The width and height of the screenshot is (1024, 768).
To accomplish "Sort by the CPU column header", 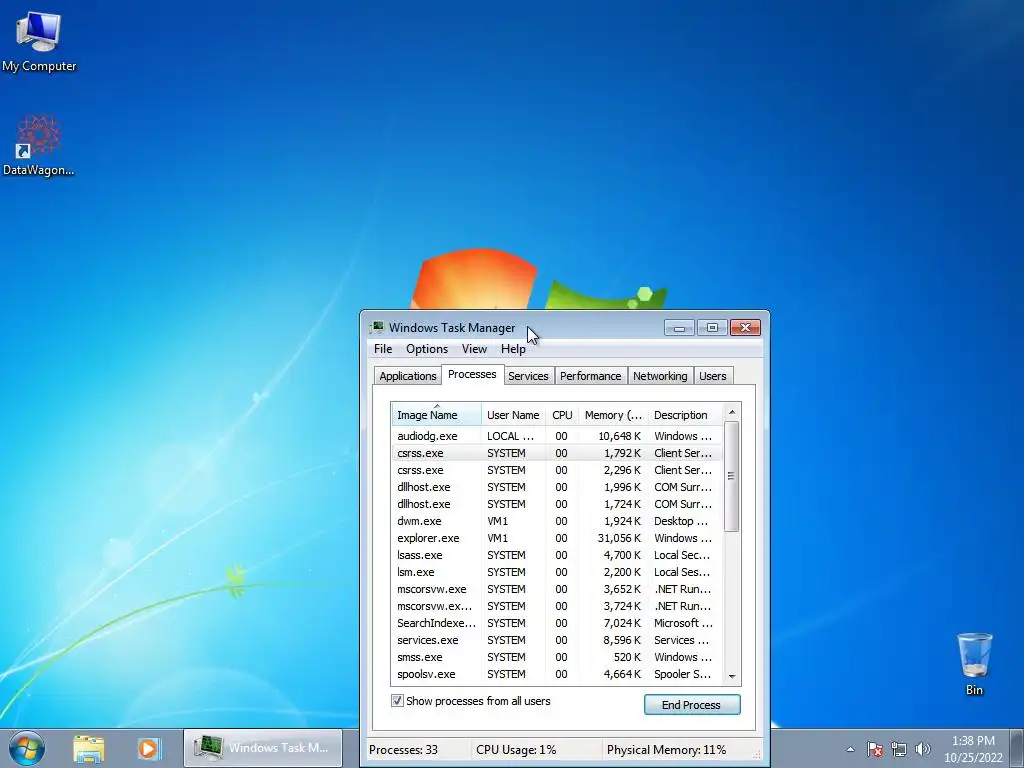I will pos(562,415).
